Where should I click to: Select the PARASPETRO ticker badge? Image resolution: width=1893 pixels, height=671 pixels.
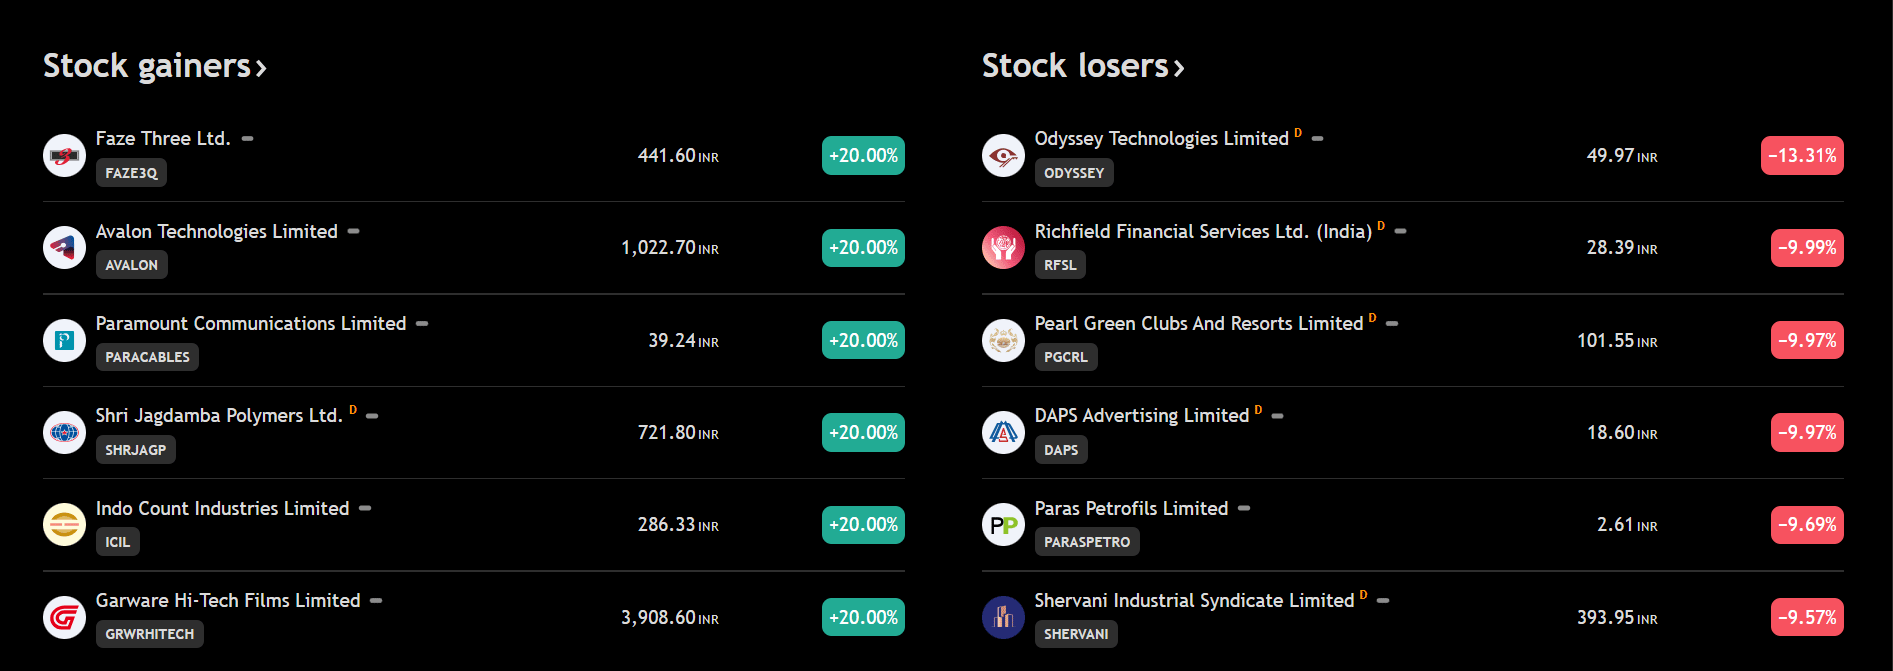point(1086,542)
